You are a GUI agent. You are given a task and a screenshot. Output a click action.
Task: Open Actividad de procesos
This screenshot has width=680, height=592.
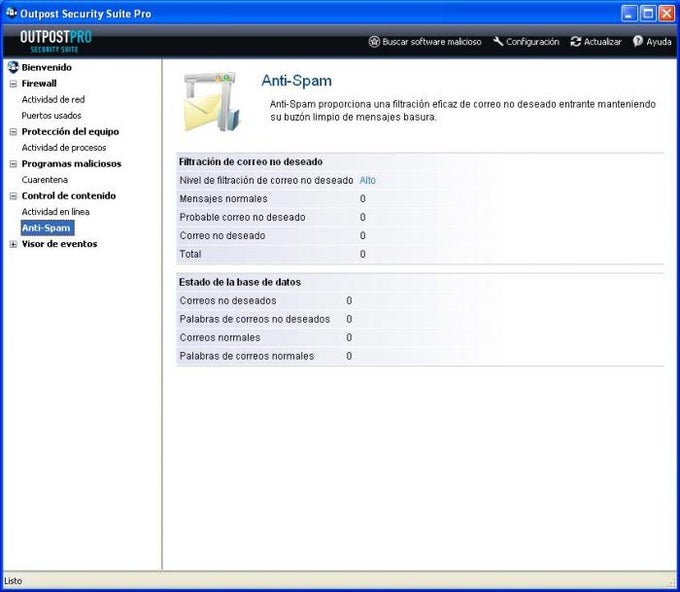click(64, 147)
